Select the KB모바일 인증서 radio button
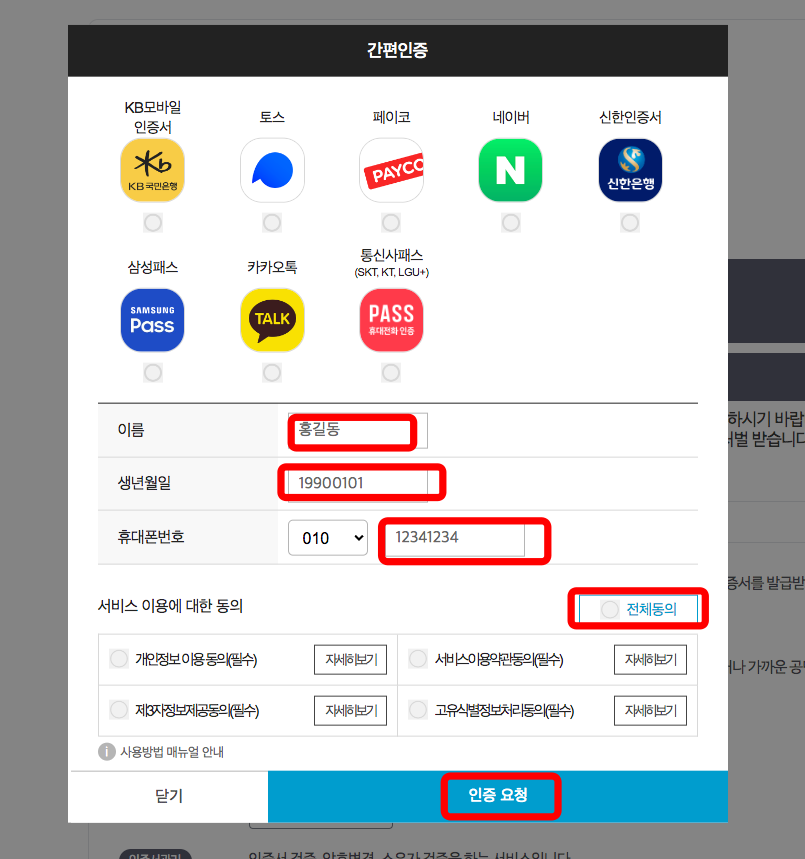 (x=153, y=223)
